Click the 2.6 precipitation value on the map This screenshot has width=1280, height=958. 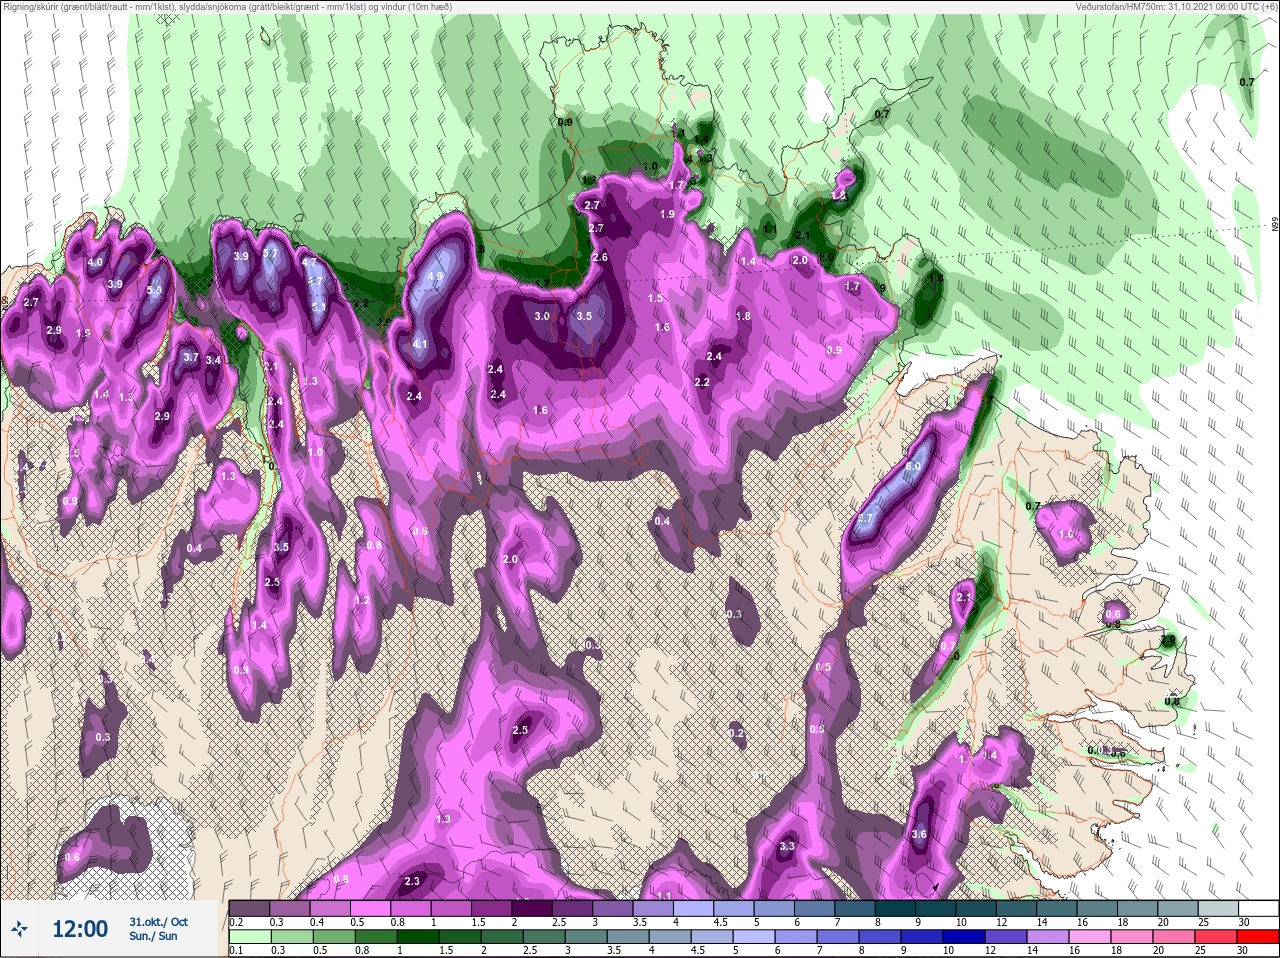[x=600, y=258]
